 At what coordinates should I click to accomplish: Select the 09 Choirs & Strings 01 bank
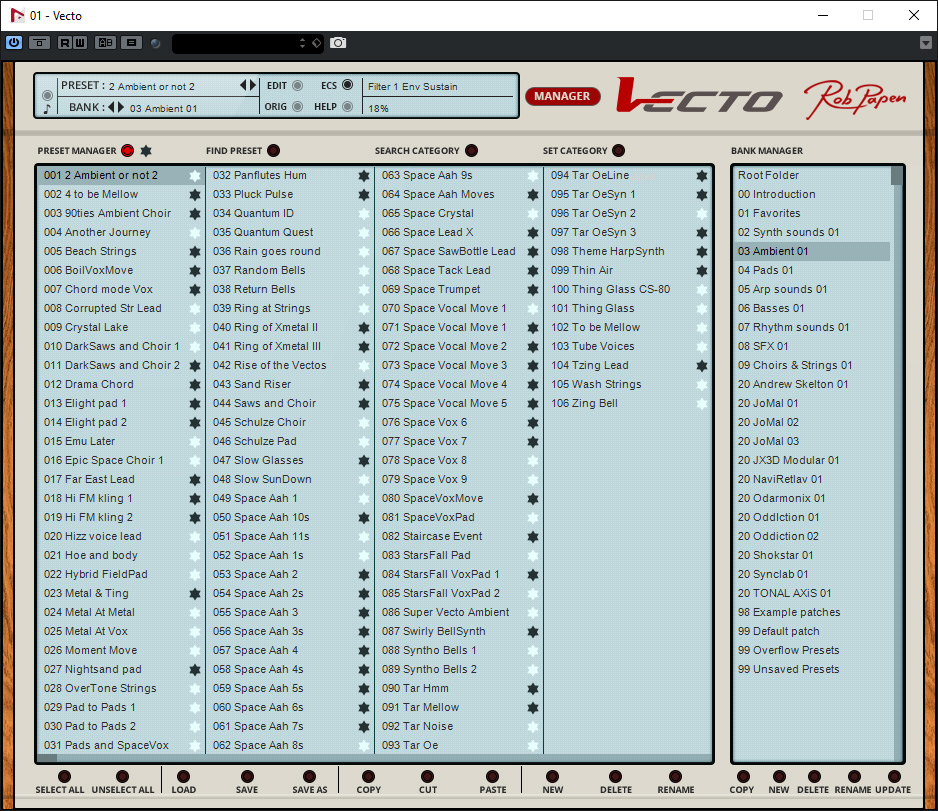795,366
